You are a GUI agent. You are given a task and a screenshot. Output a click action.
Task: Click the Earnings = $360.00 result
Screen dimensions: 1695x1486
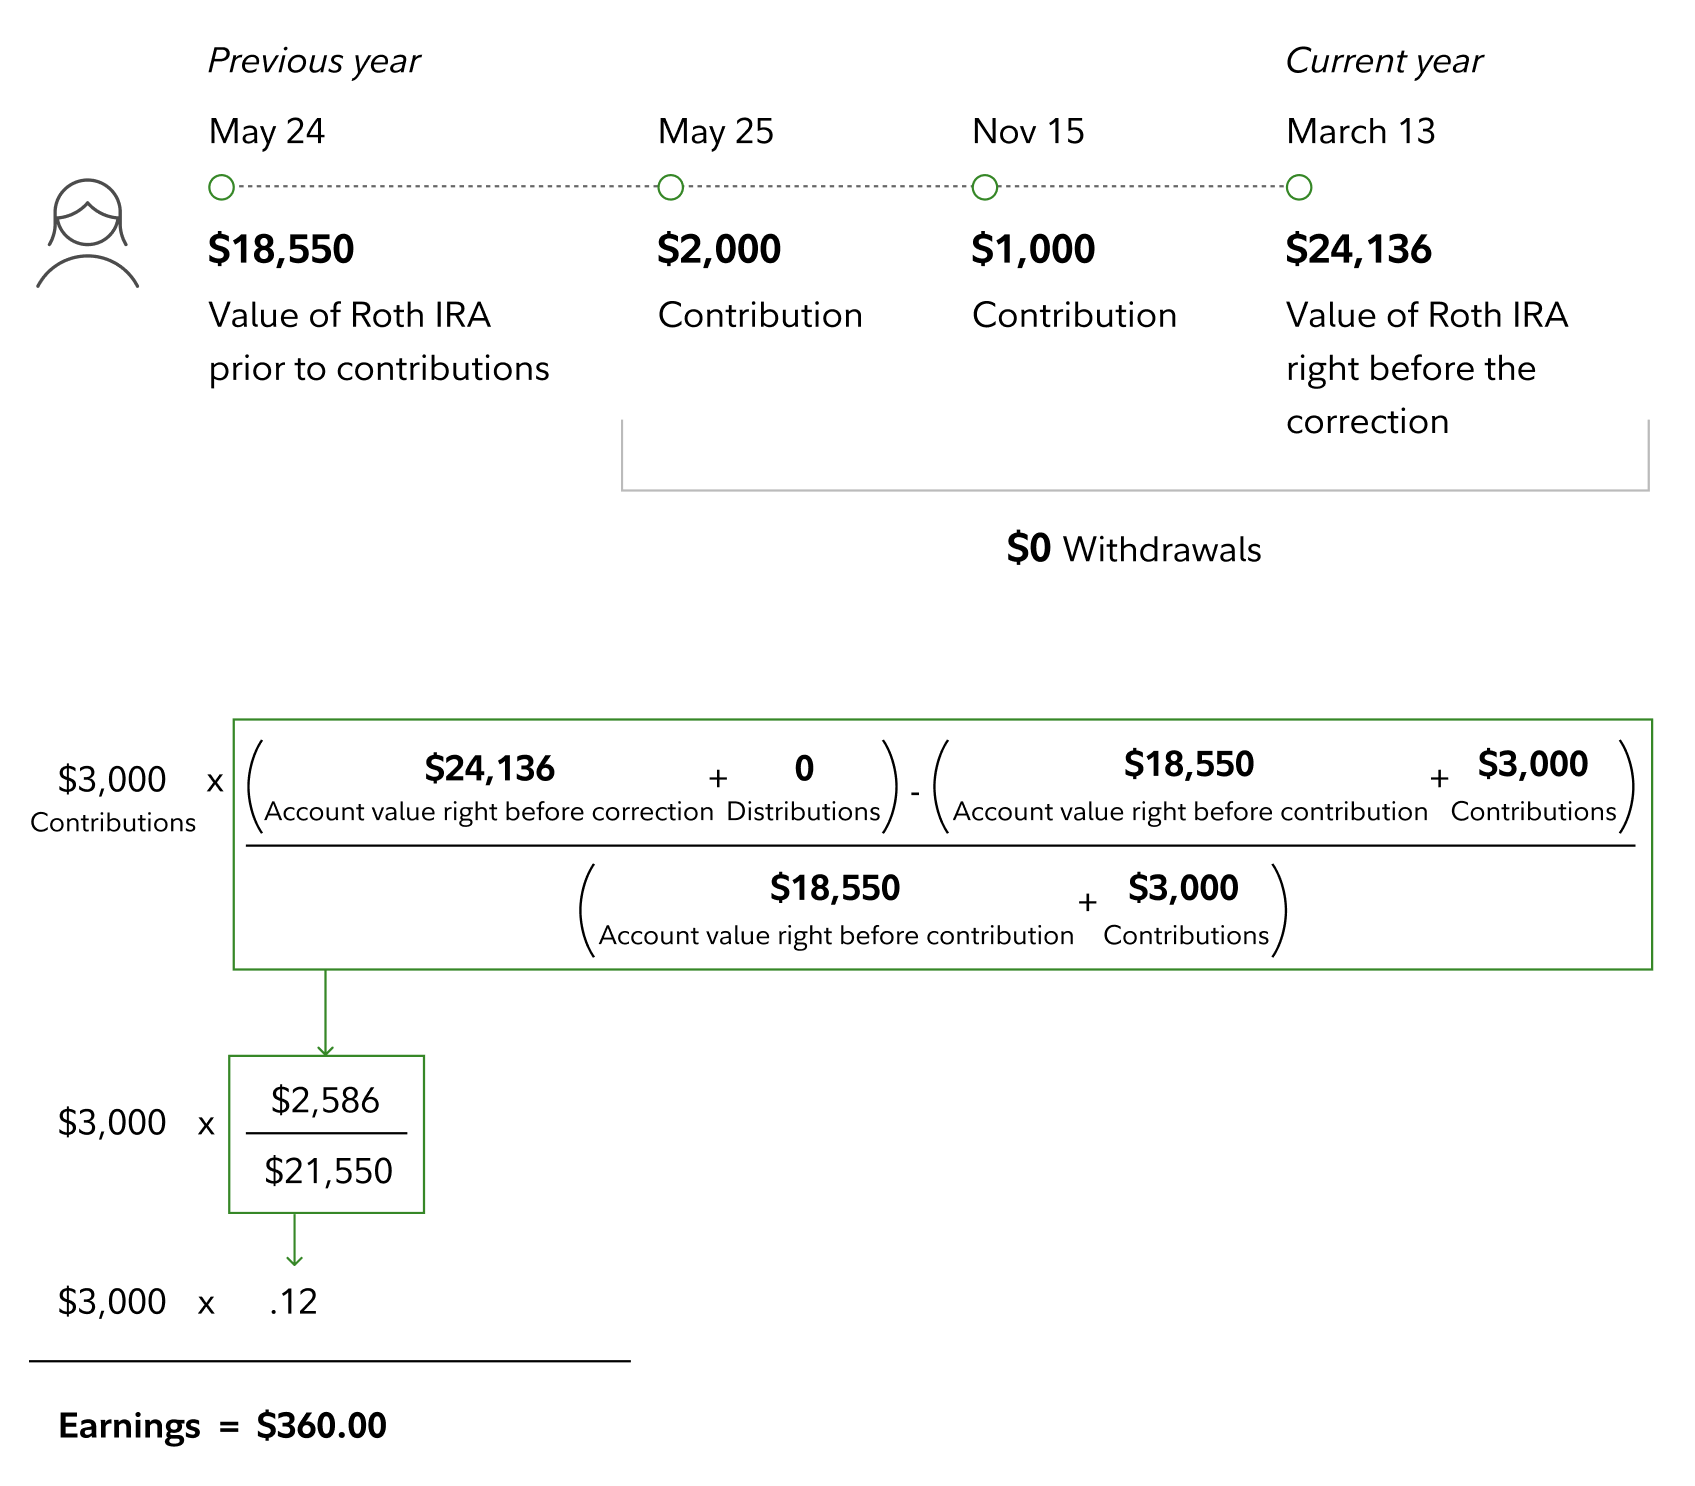(222, 1425)
